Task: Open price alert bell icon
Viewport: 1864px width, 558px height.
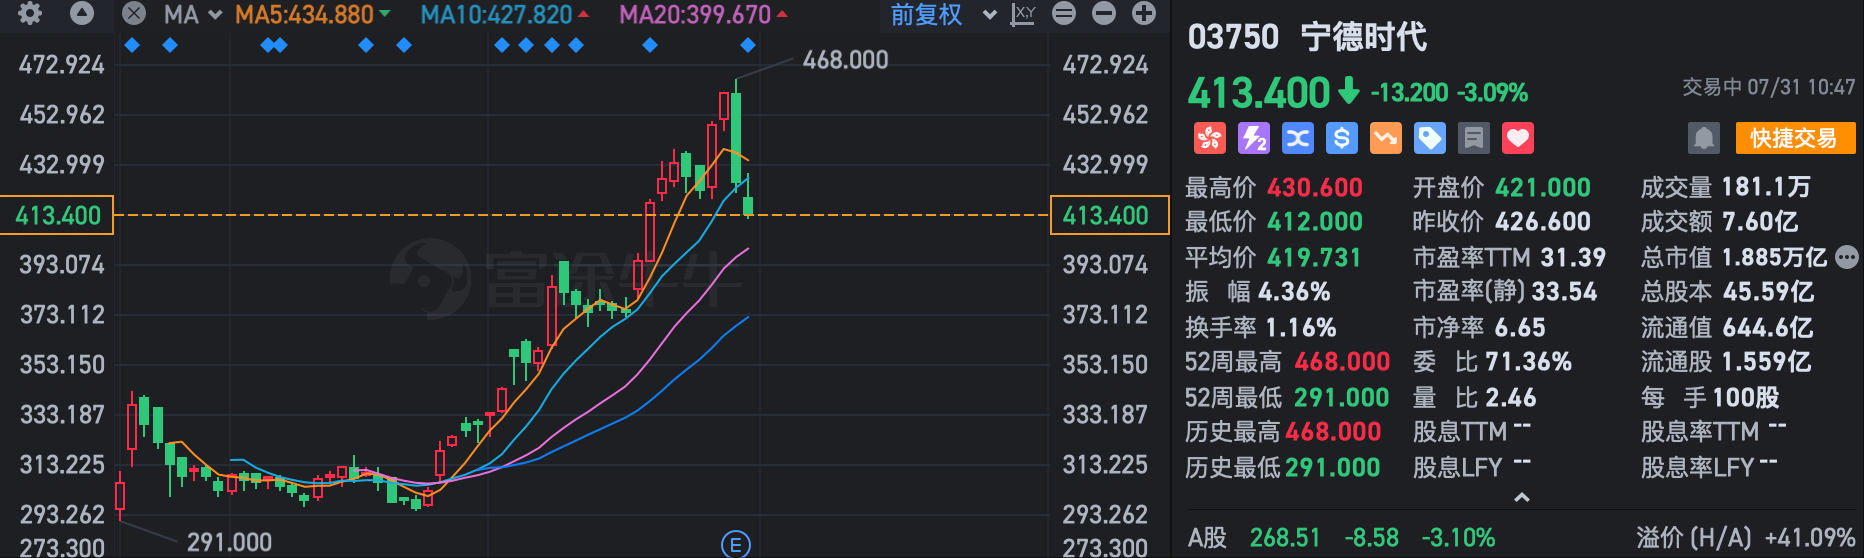Action: (1704, 138)
